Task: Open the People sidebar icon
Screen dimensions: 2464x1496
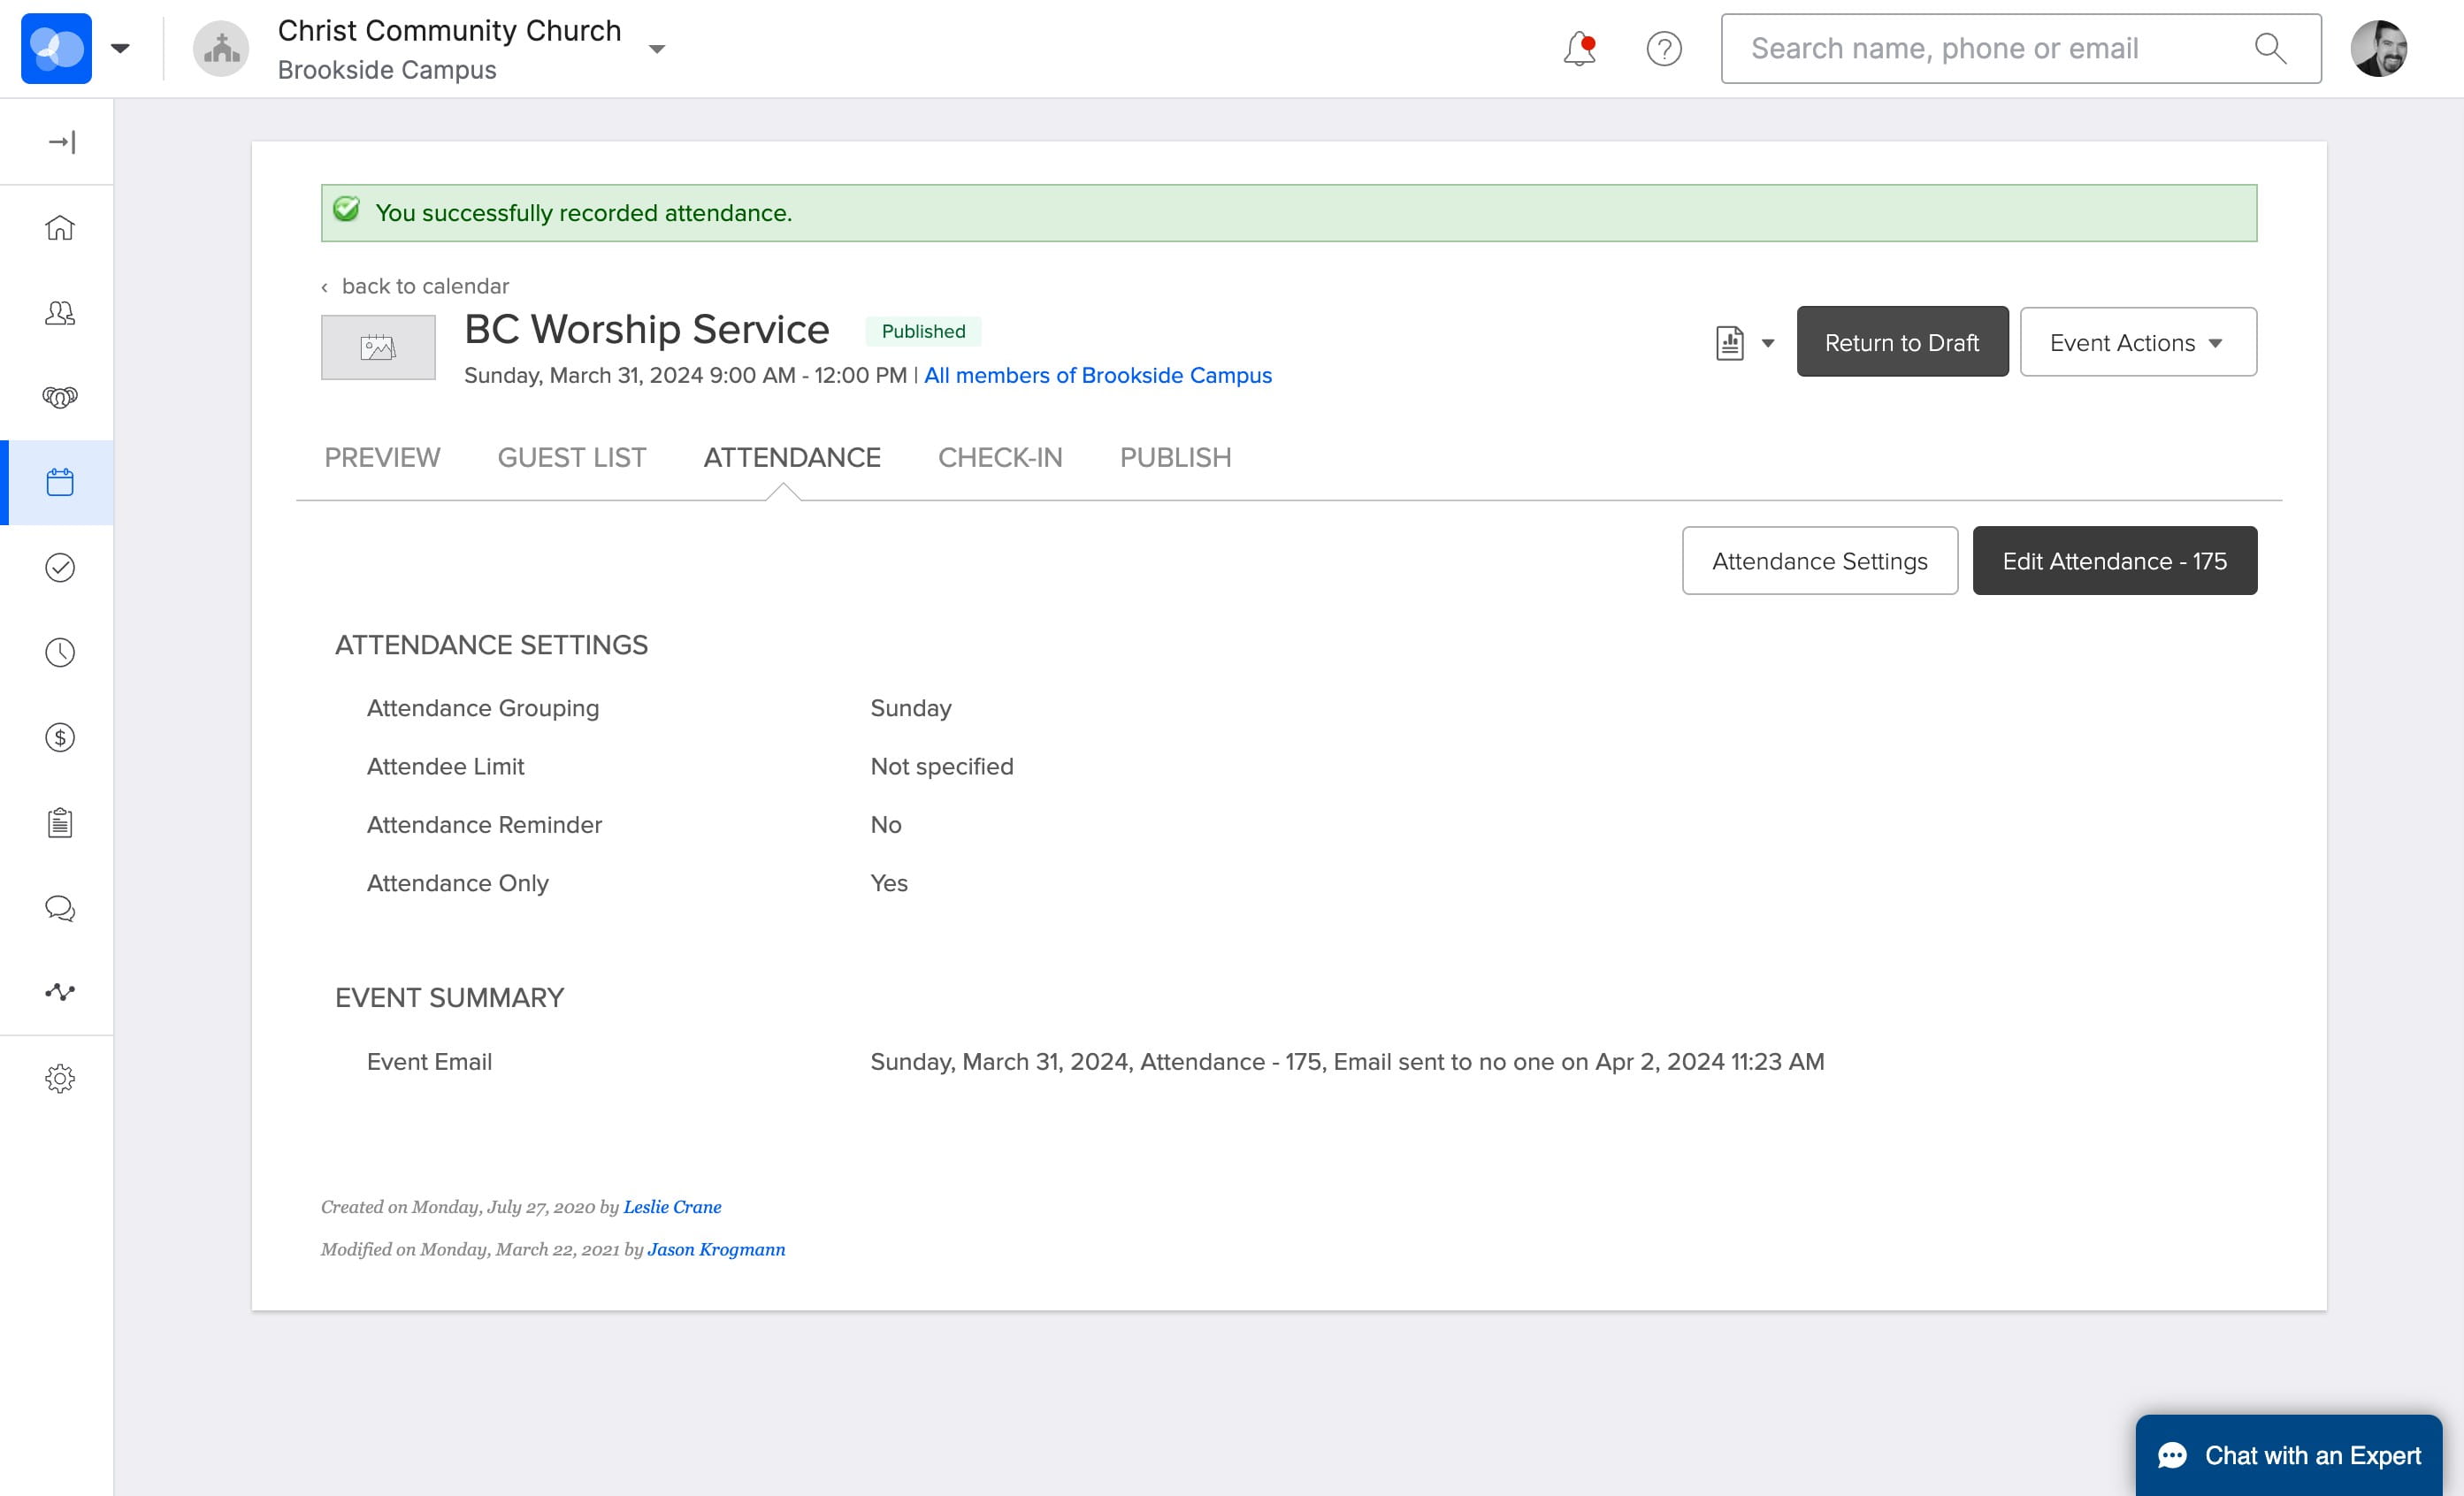Action: (x=60, y=313)
